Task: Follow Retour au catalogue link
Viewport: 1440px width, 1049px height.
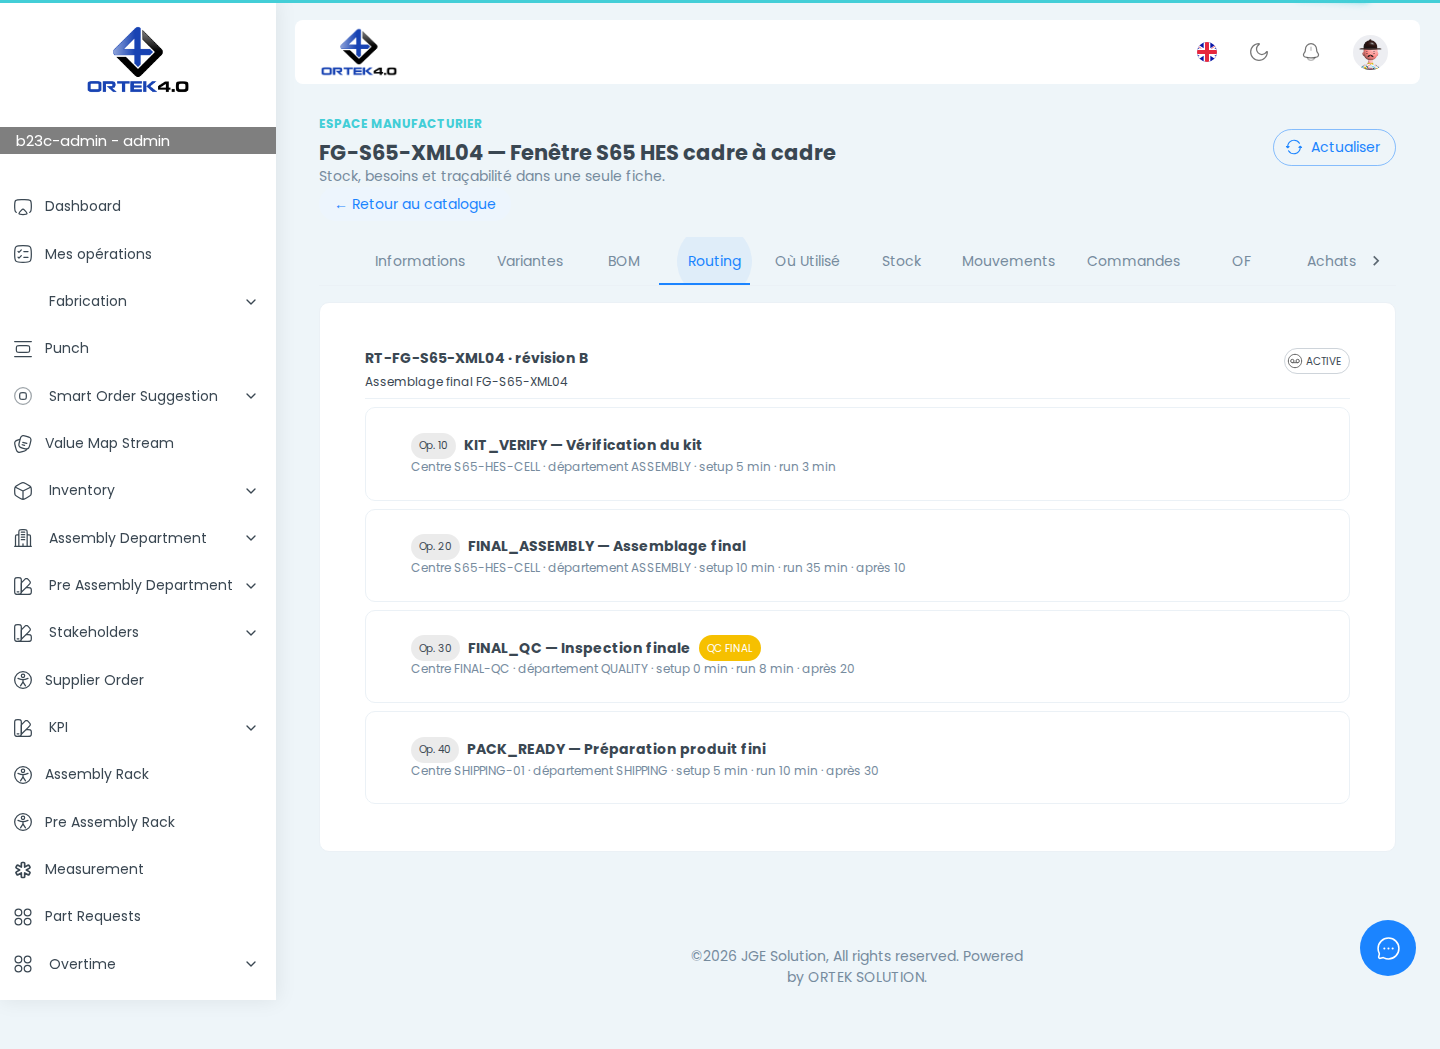Action: tap(415, 204)
